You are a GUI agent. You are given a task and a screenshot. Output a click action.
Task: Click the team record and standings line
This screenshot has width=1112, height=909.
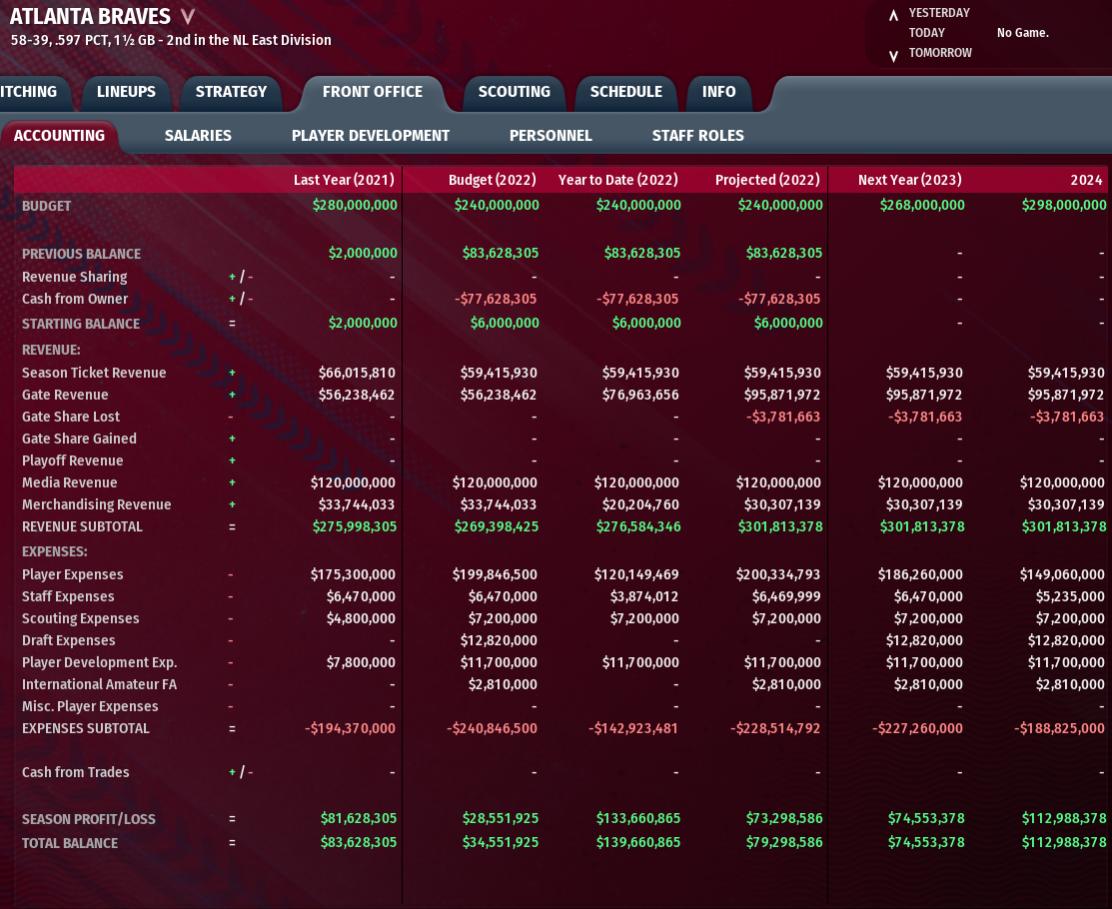171,40
